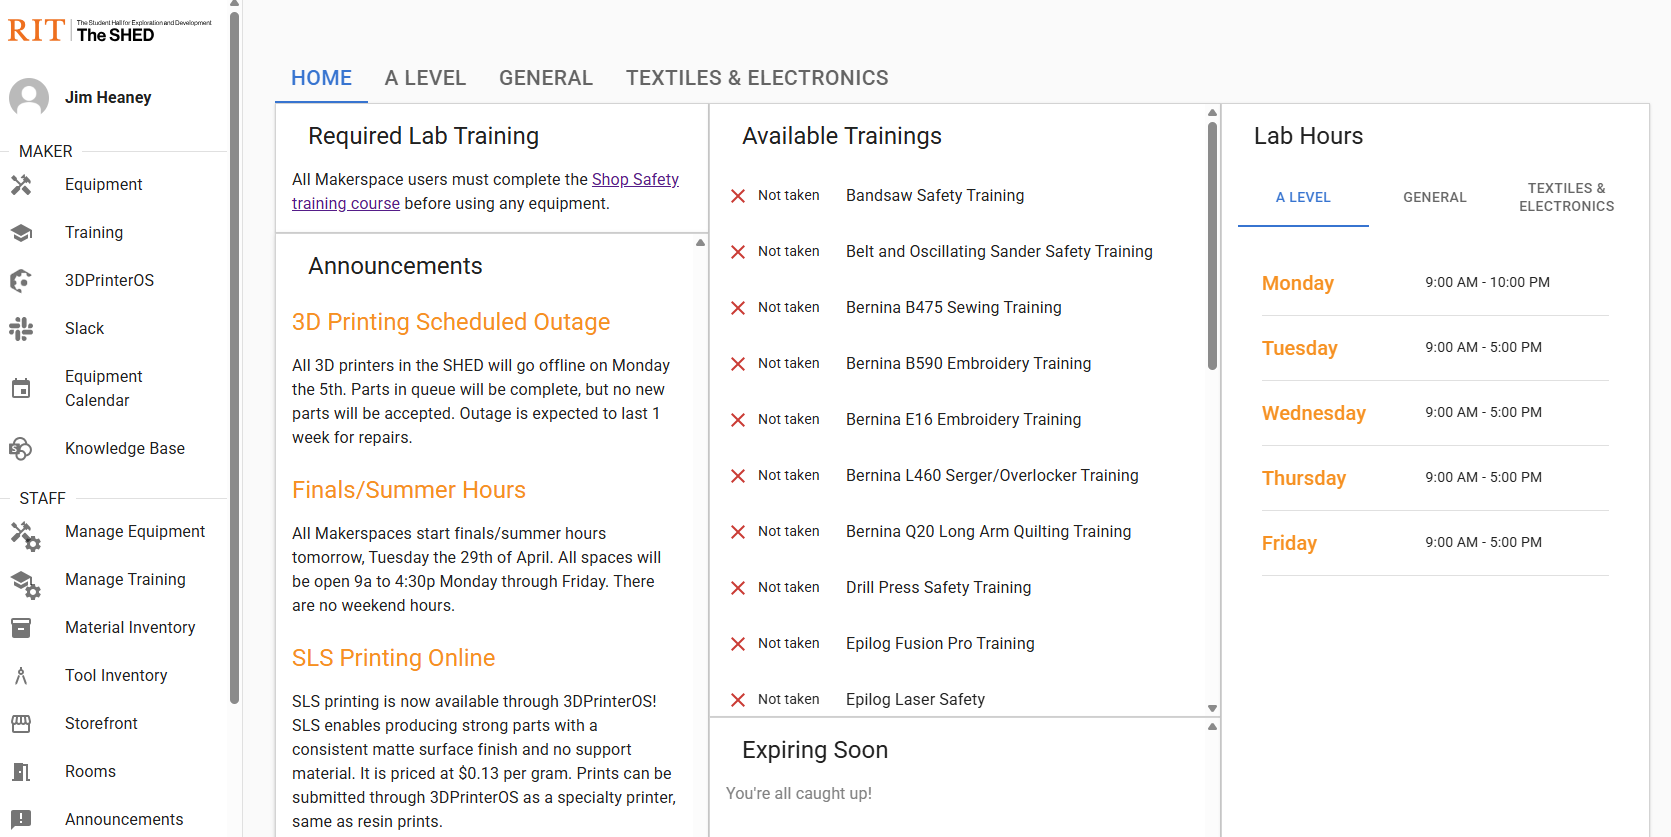The height and width of the screenshot is (837, 1671).
Task: Open the Shop Safety training course link
Action: pos(635,180)
